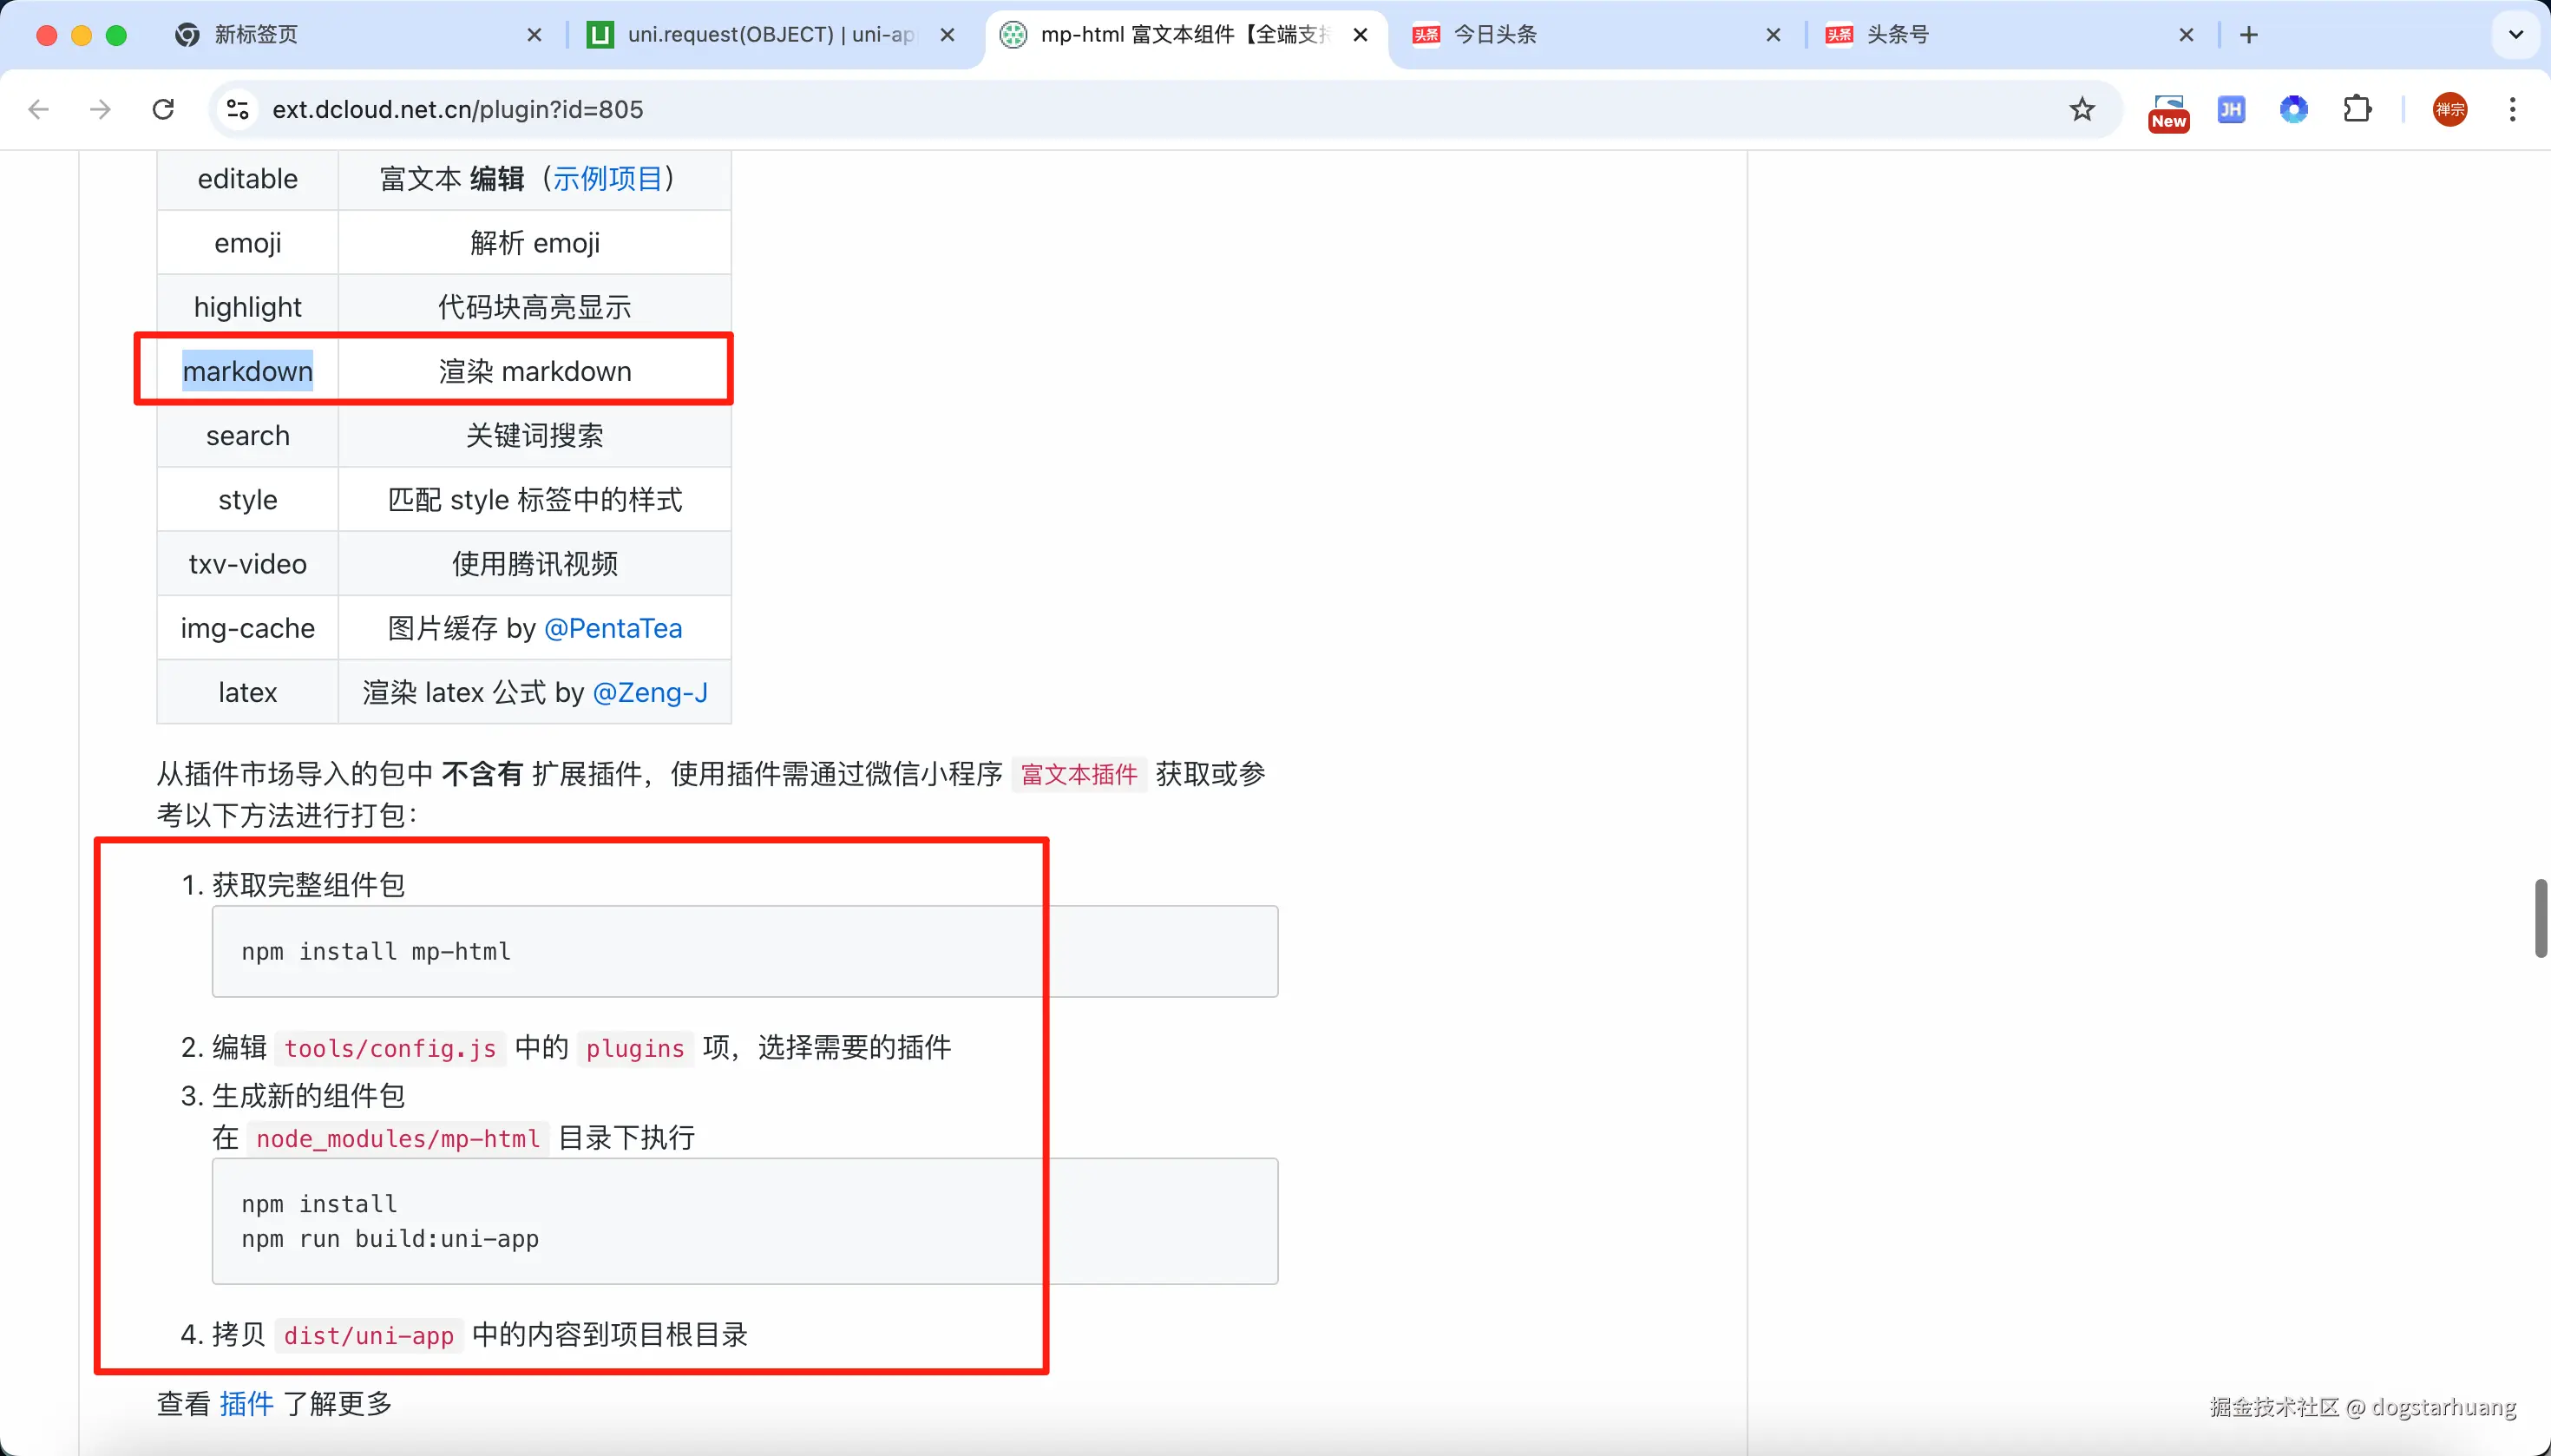Bookmark the page with the star icon
The height and width of the screenshot is (1456, 2551).
pyautogui.click(x=2082, y=109)
